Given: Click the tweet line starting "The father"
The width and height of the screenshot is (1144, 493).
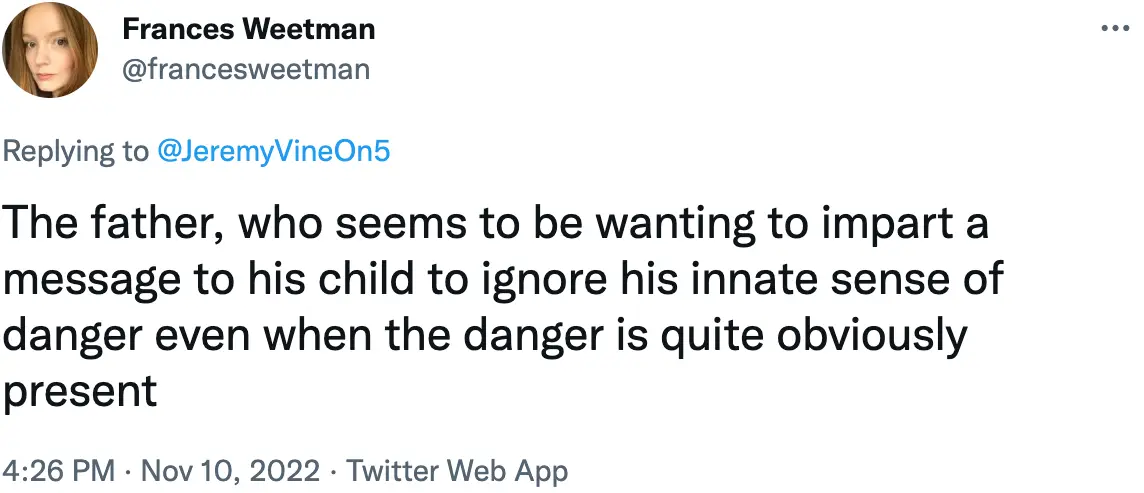Looking at the screenshot, I should pos(496,225).
